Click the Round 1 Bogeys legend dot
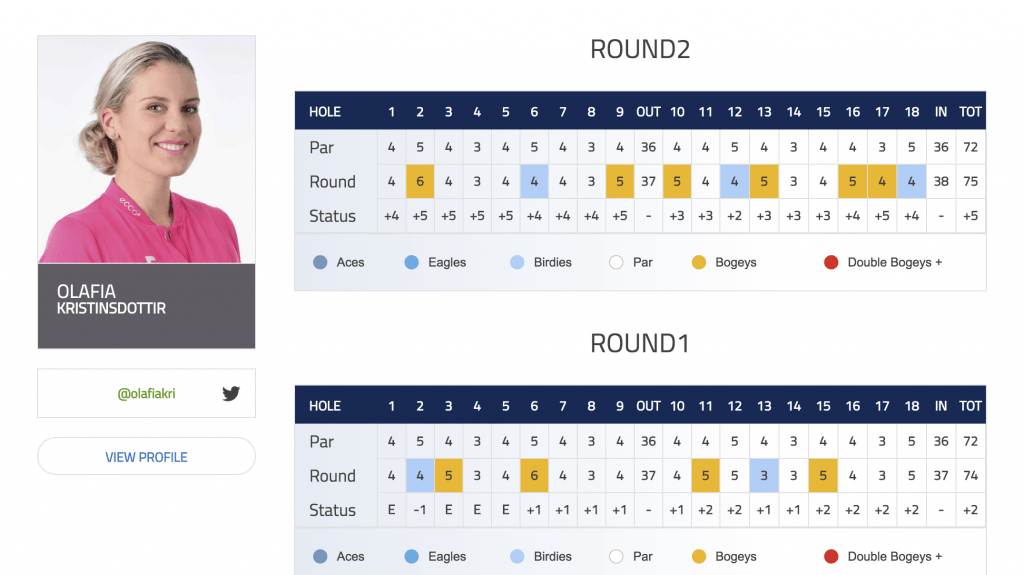This screenshot has width=1024, height=575. tap(700, 556)
